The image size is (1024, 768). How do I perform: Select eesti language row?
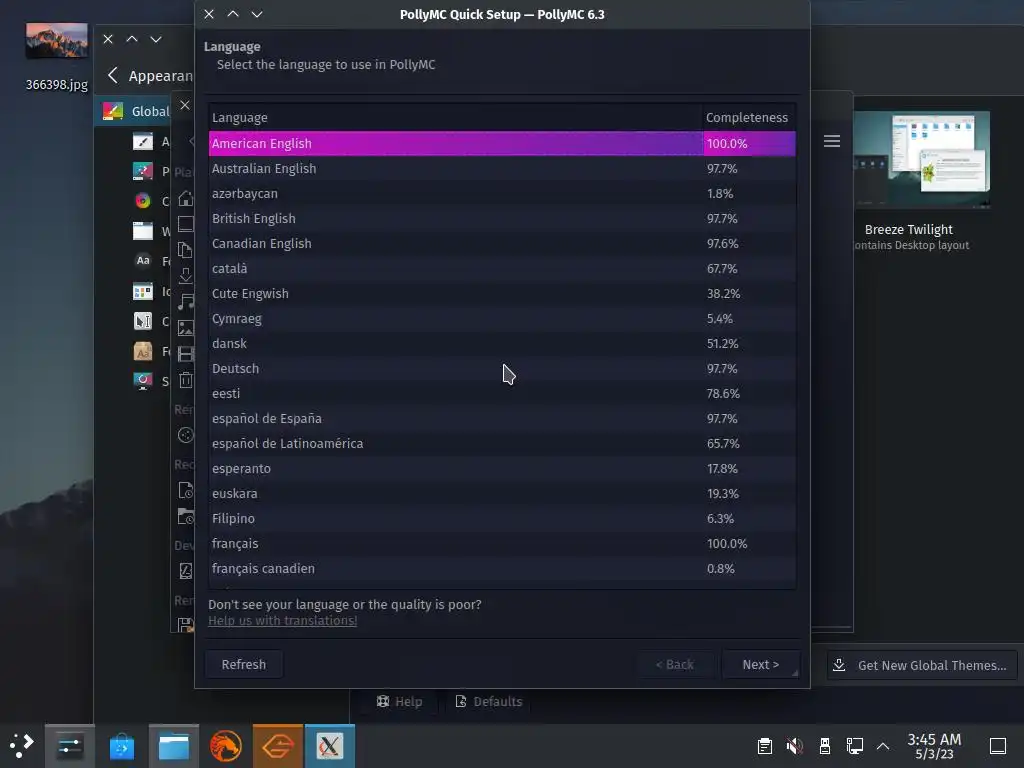(502, 393)
